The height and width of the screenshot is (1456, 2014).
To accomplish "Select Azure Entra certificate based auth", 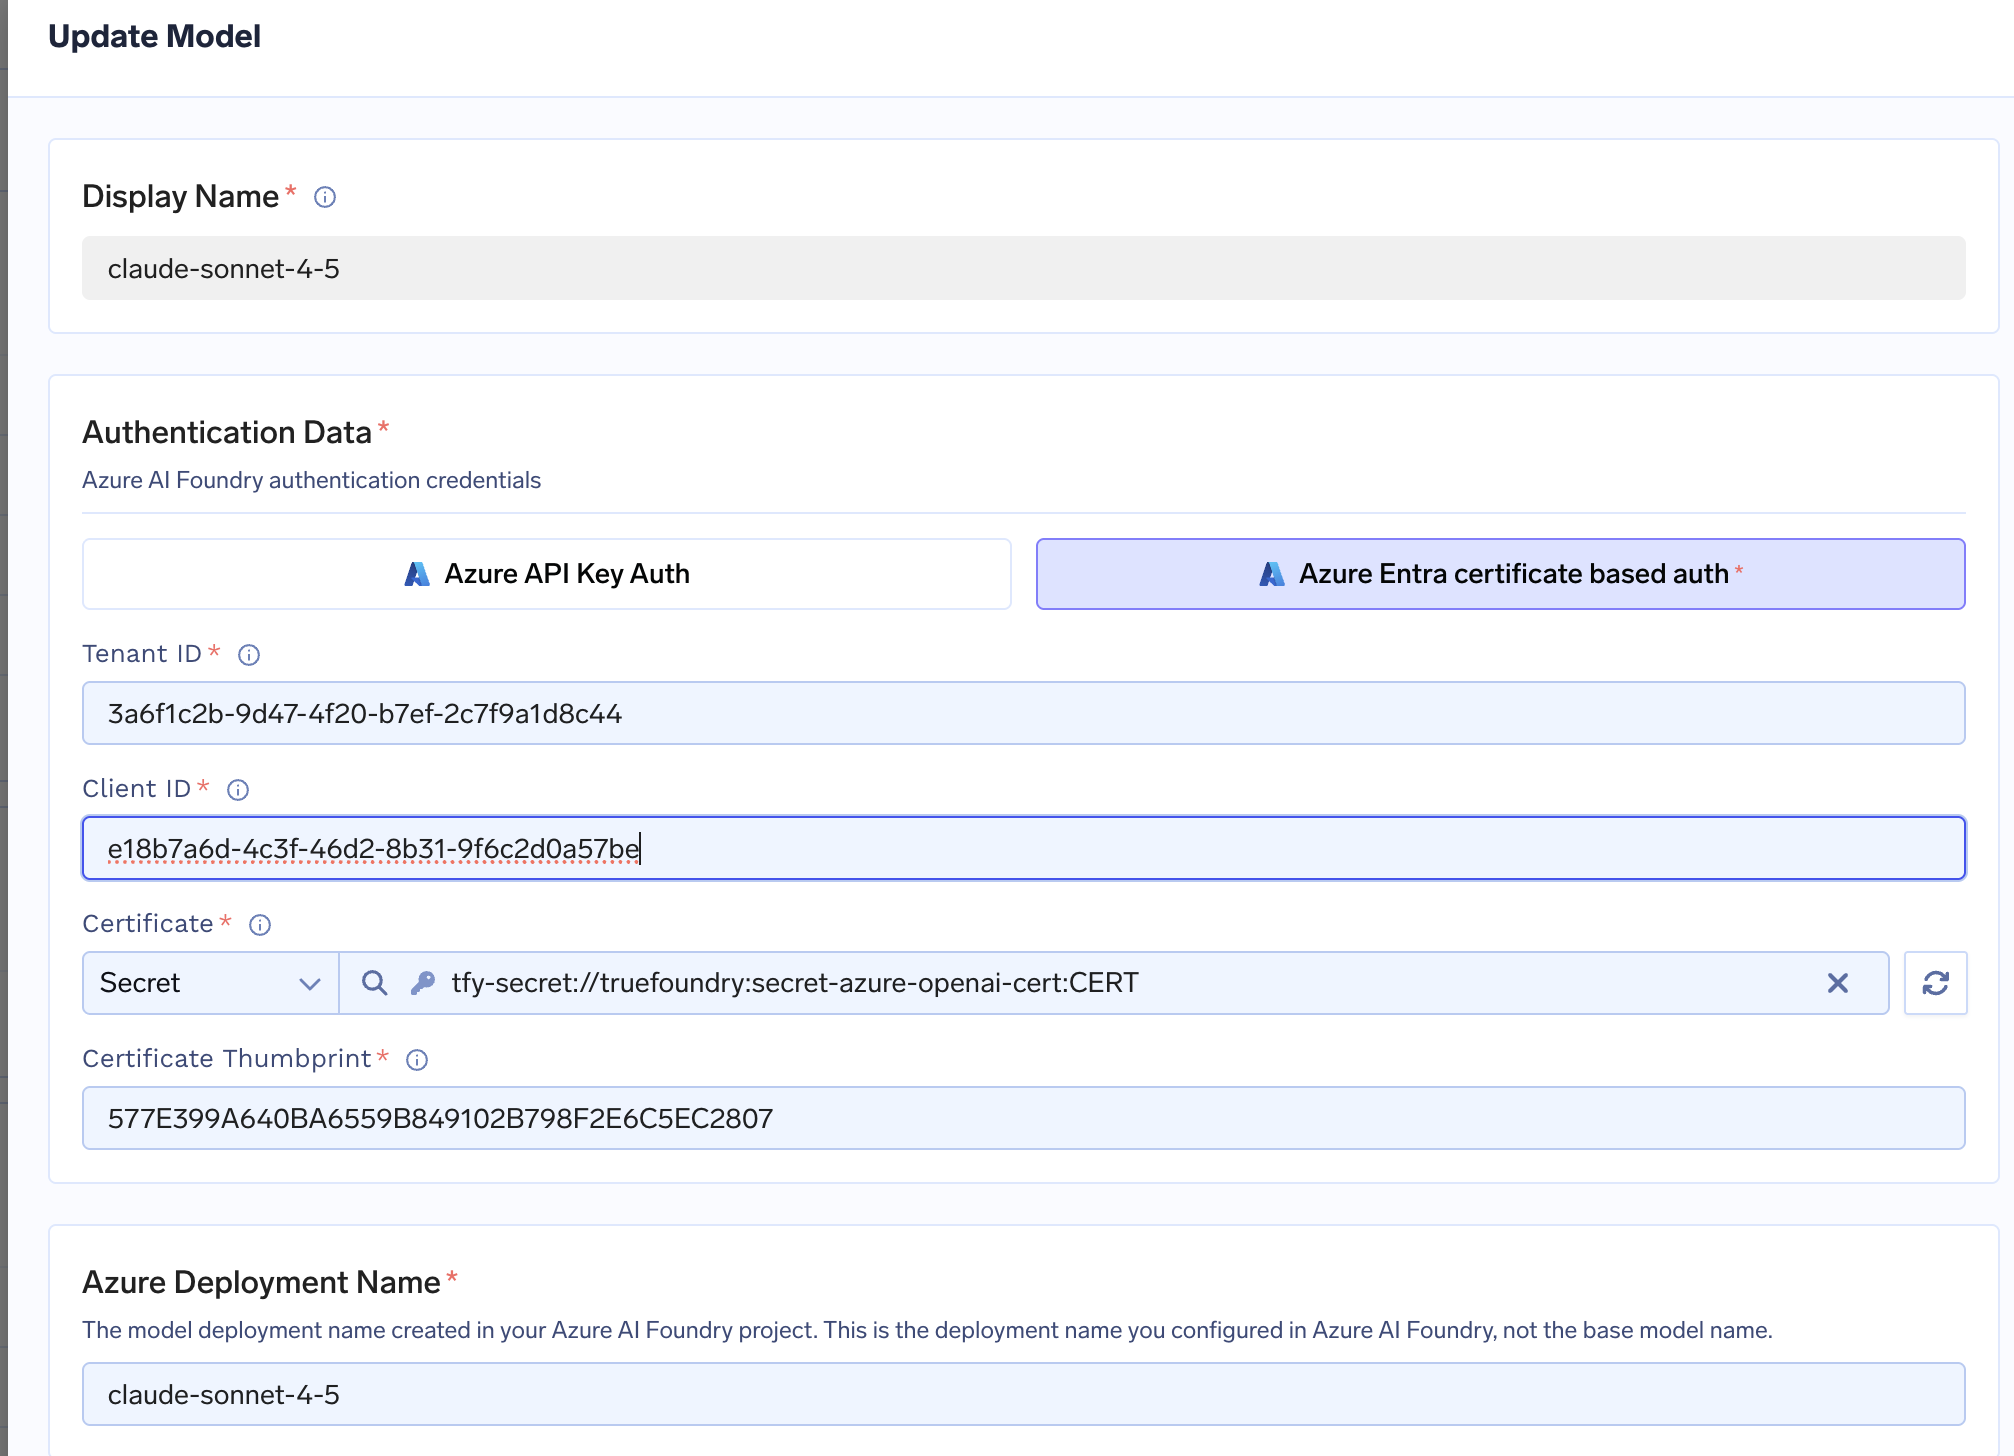I will coord(1500,574).
